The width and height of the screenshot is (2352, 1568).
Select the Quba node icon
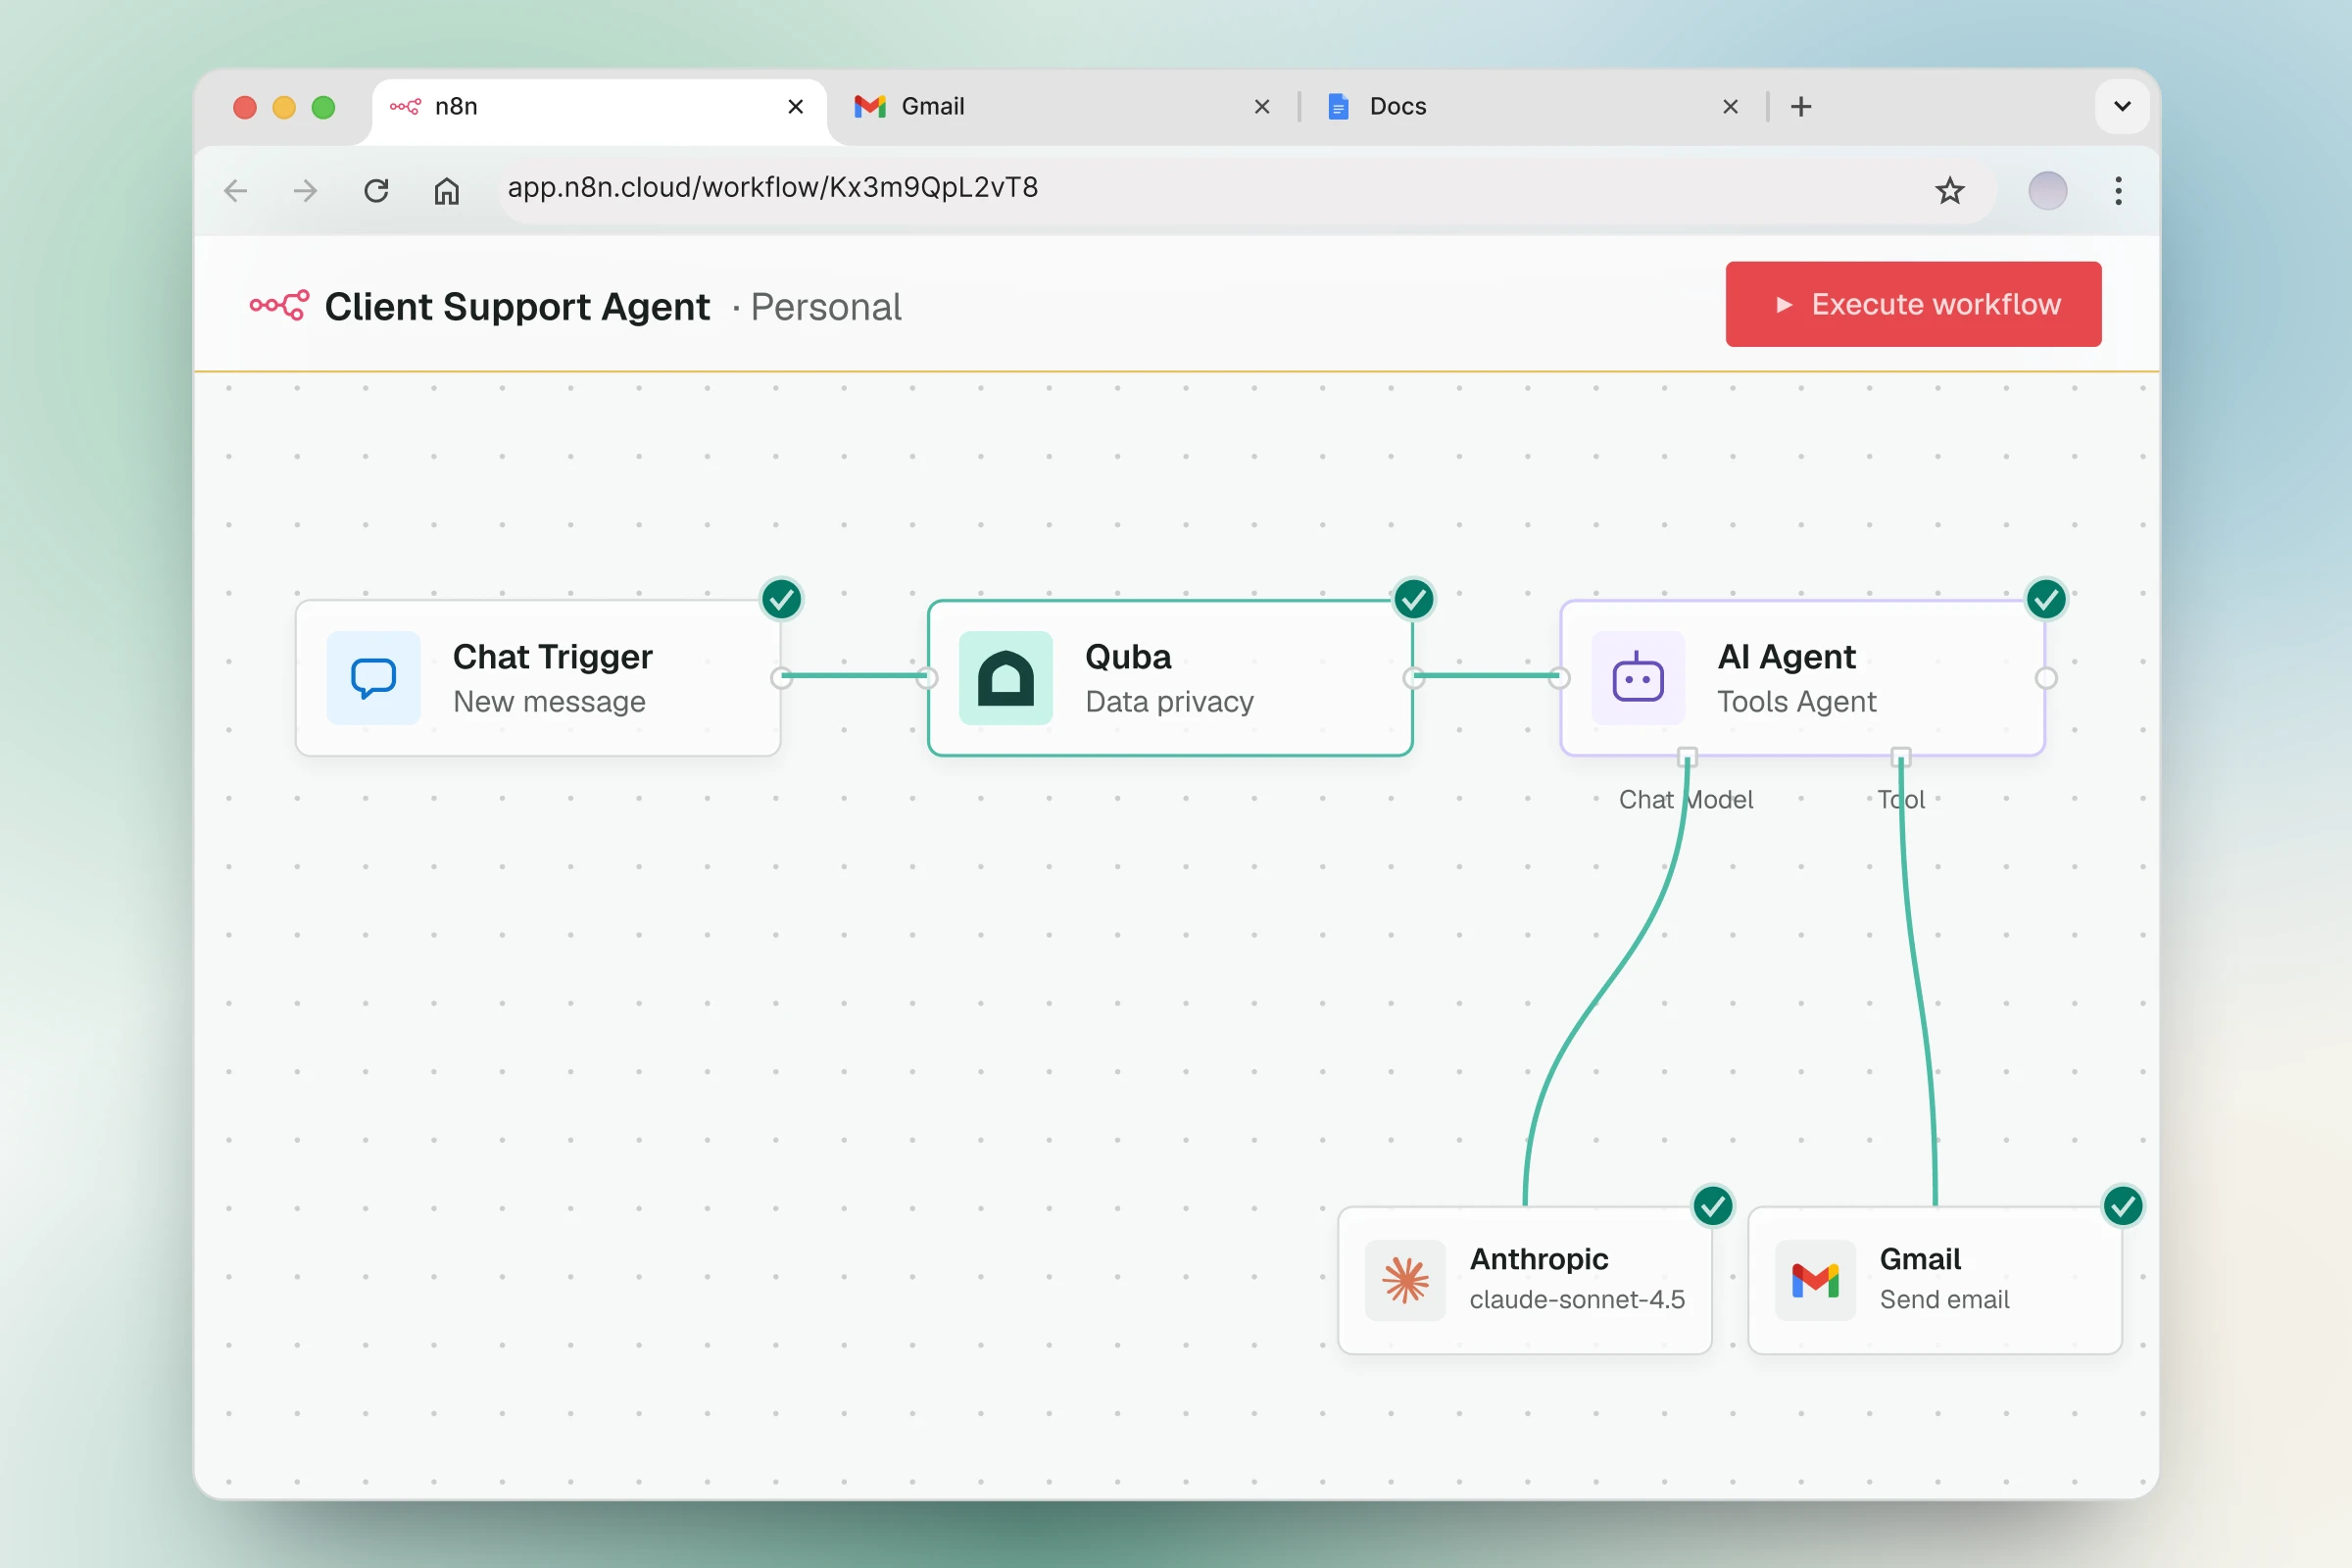click(x=1005, y=678)
